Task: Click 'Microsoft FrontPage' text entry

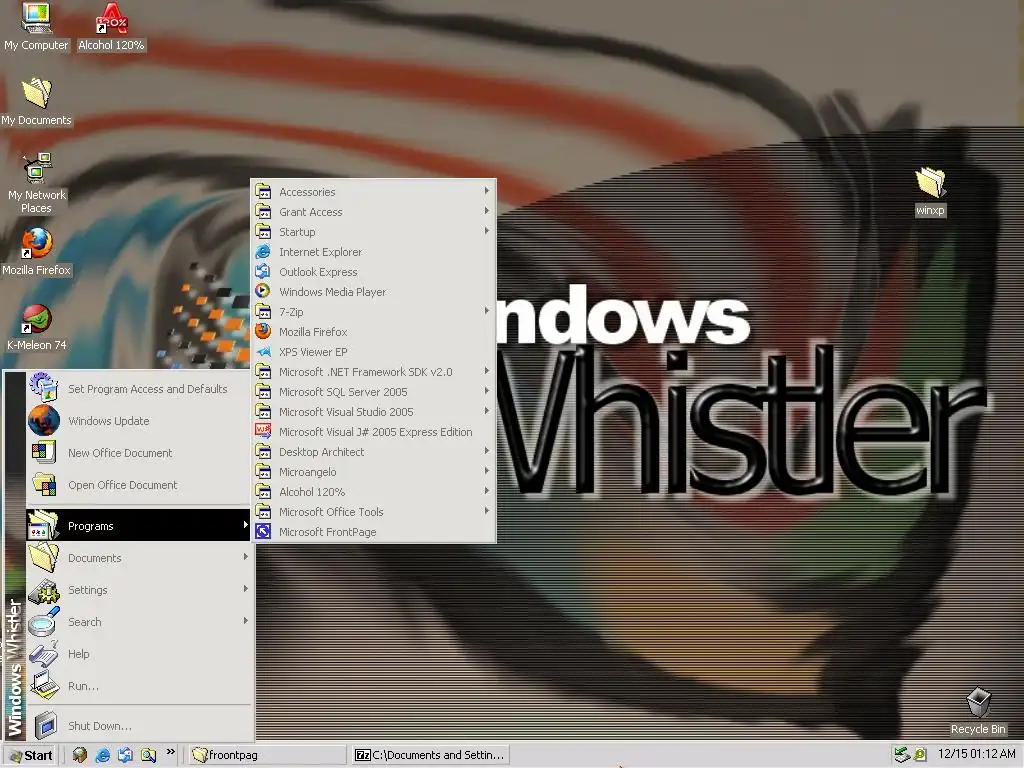Action: click(328, 532)
